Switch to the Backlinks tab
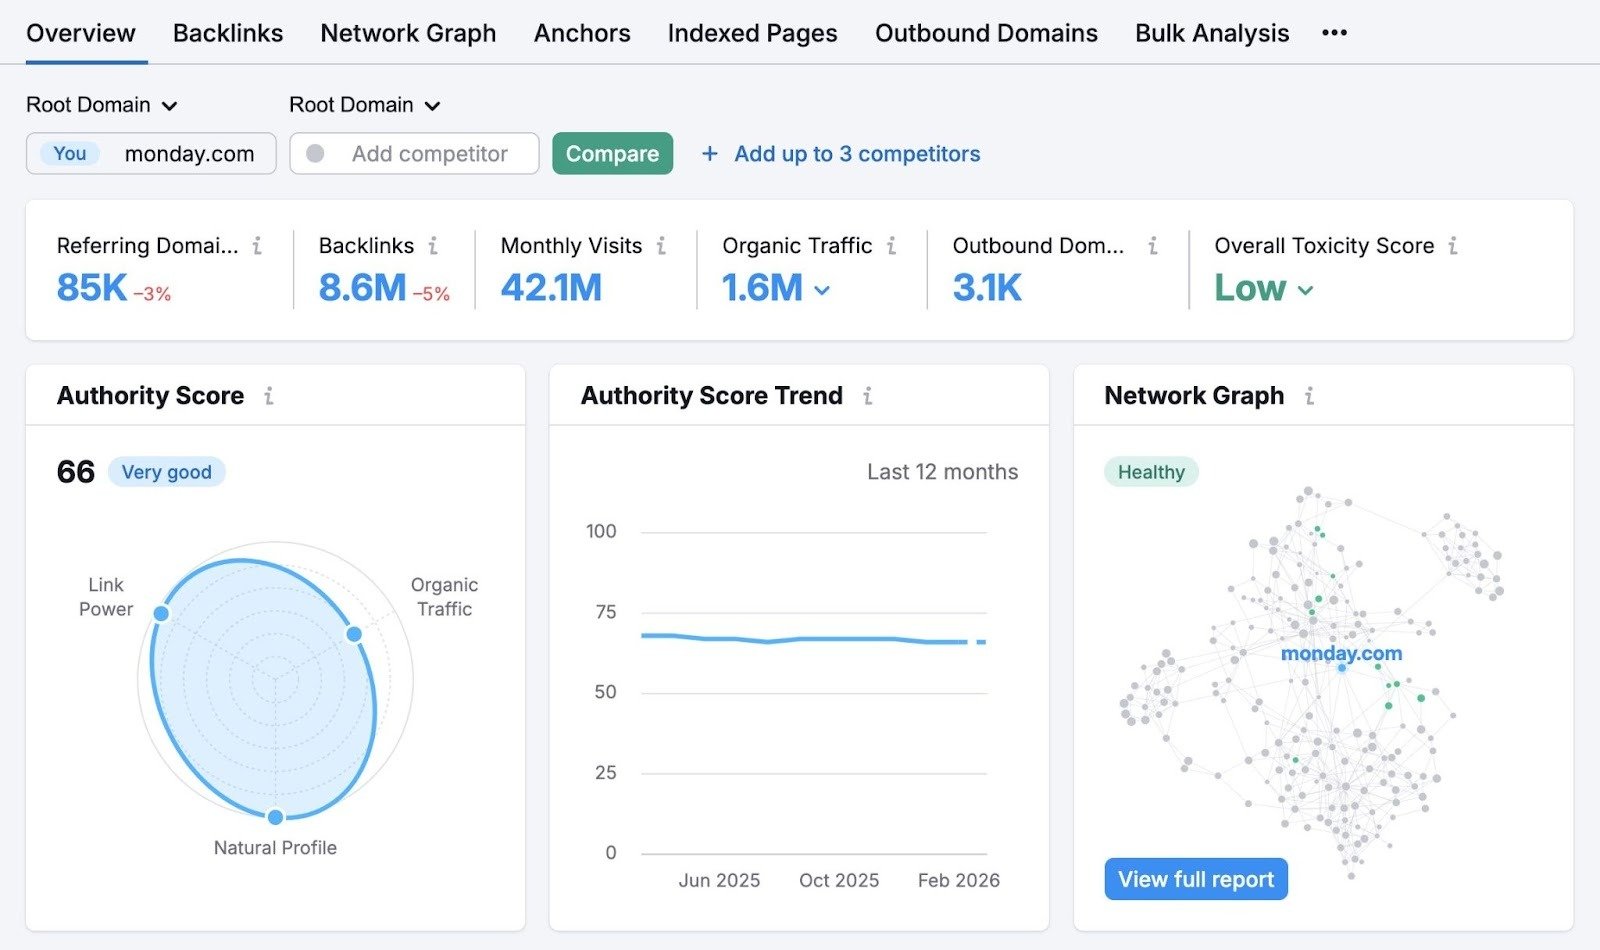This screenshot has width=1600, height=950. (x=228, y=32)
